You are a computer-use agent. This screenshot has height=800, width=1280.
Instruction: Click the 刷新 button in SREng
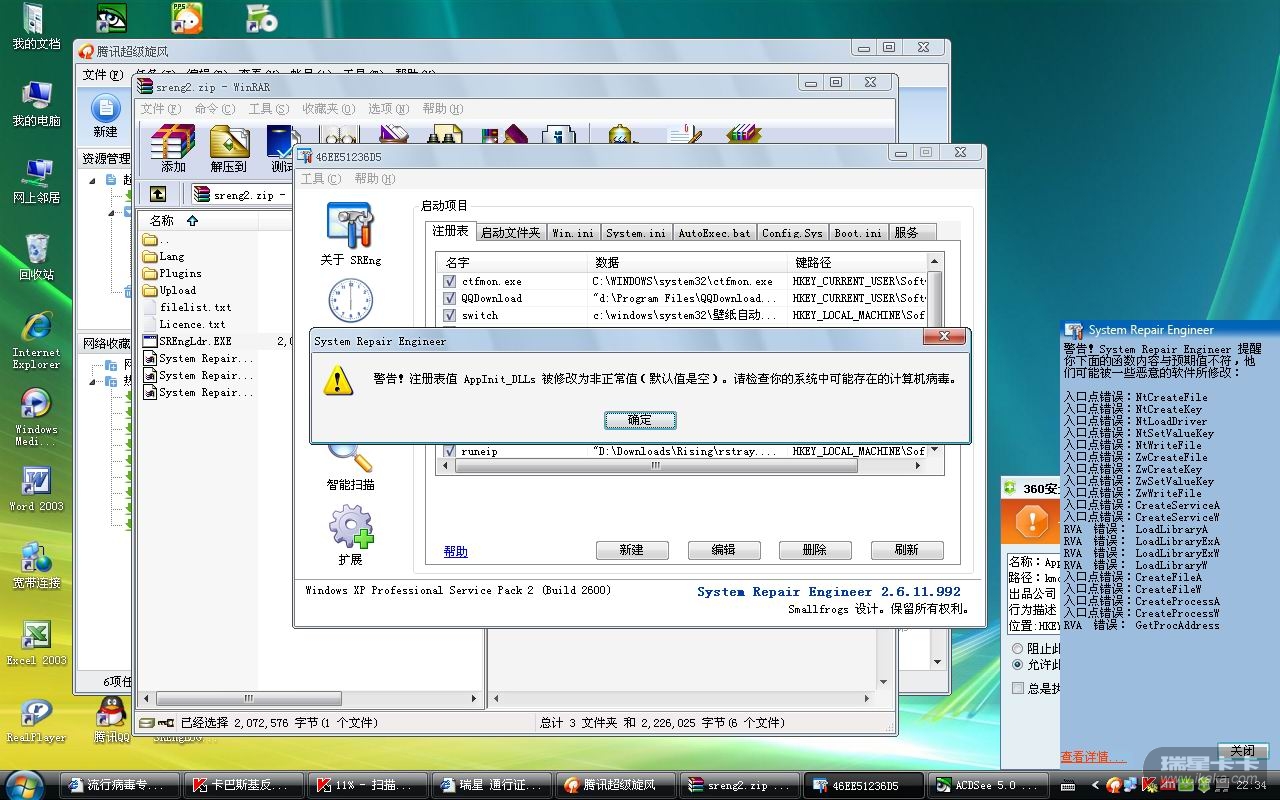click(907, 550)
